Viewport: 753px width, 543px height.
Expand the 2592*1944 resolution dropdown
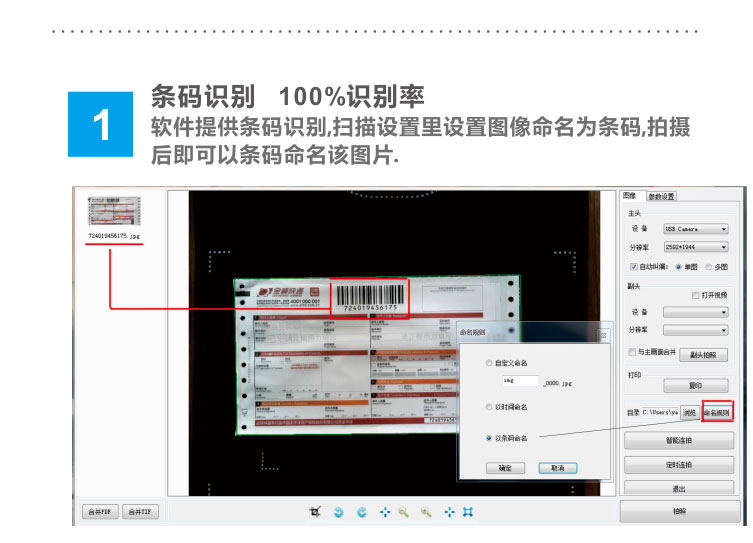click(696, 247)
